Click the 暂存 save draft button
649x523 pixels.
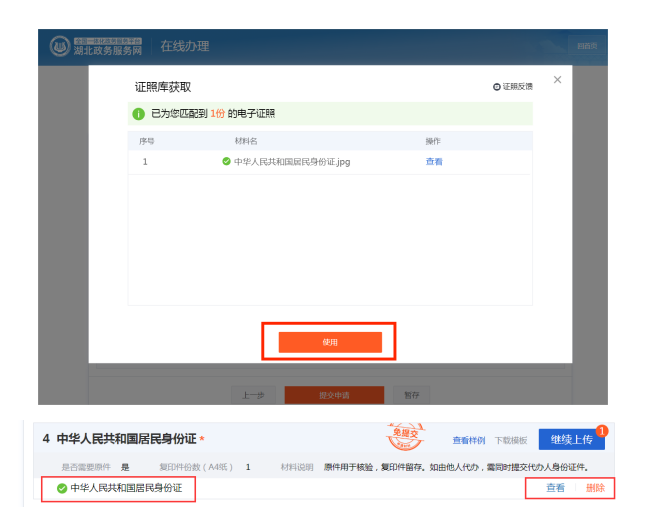pos(412,394)
